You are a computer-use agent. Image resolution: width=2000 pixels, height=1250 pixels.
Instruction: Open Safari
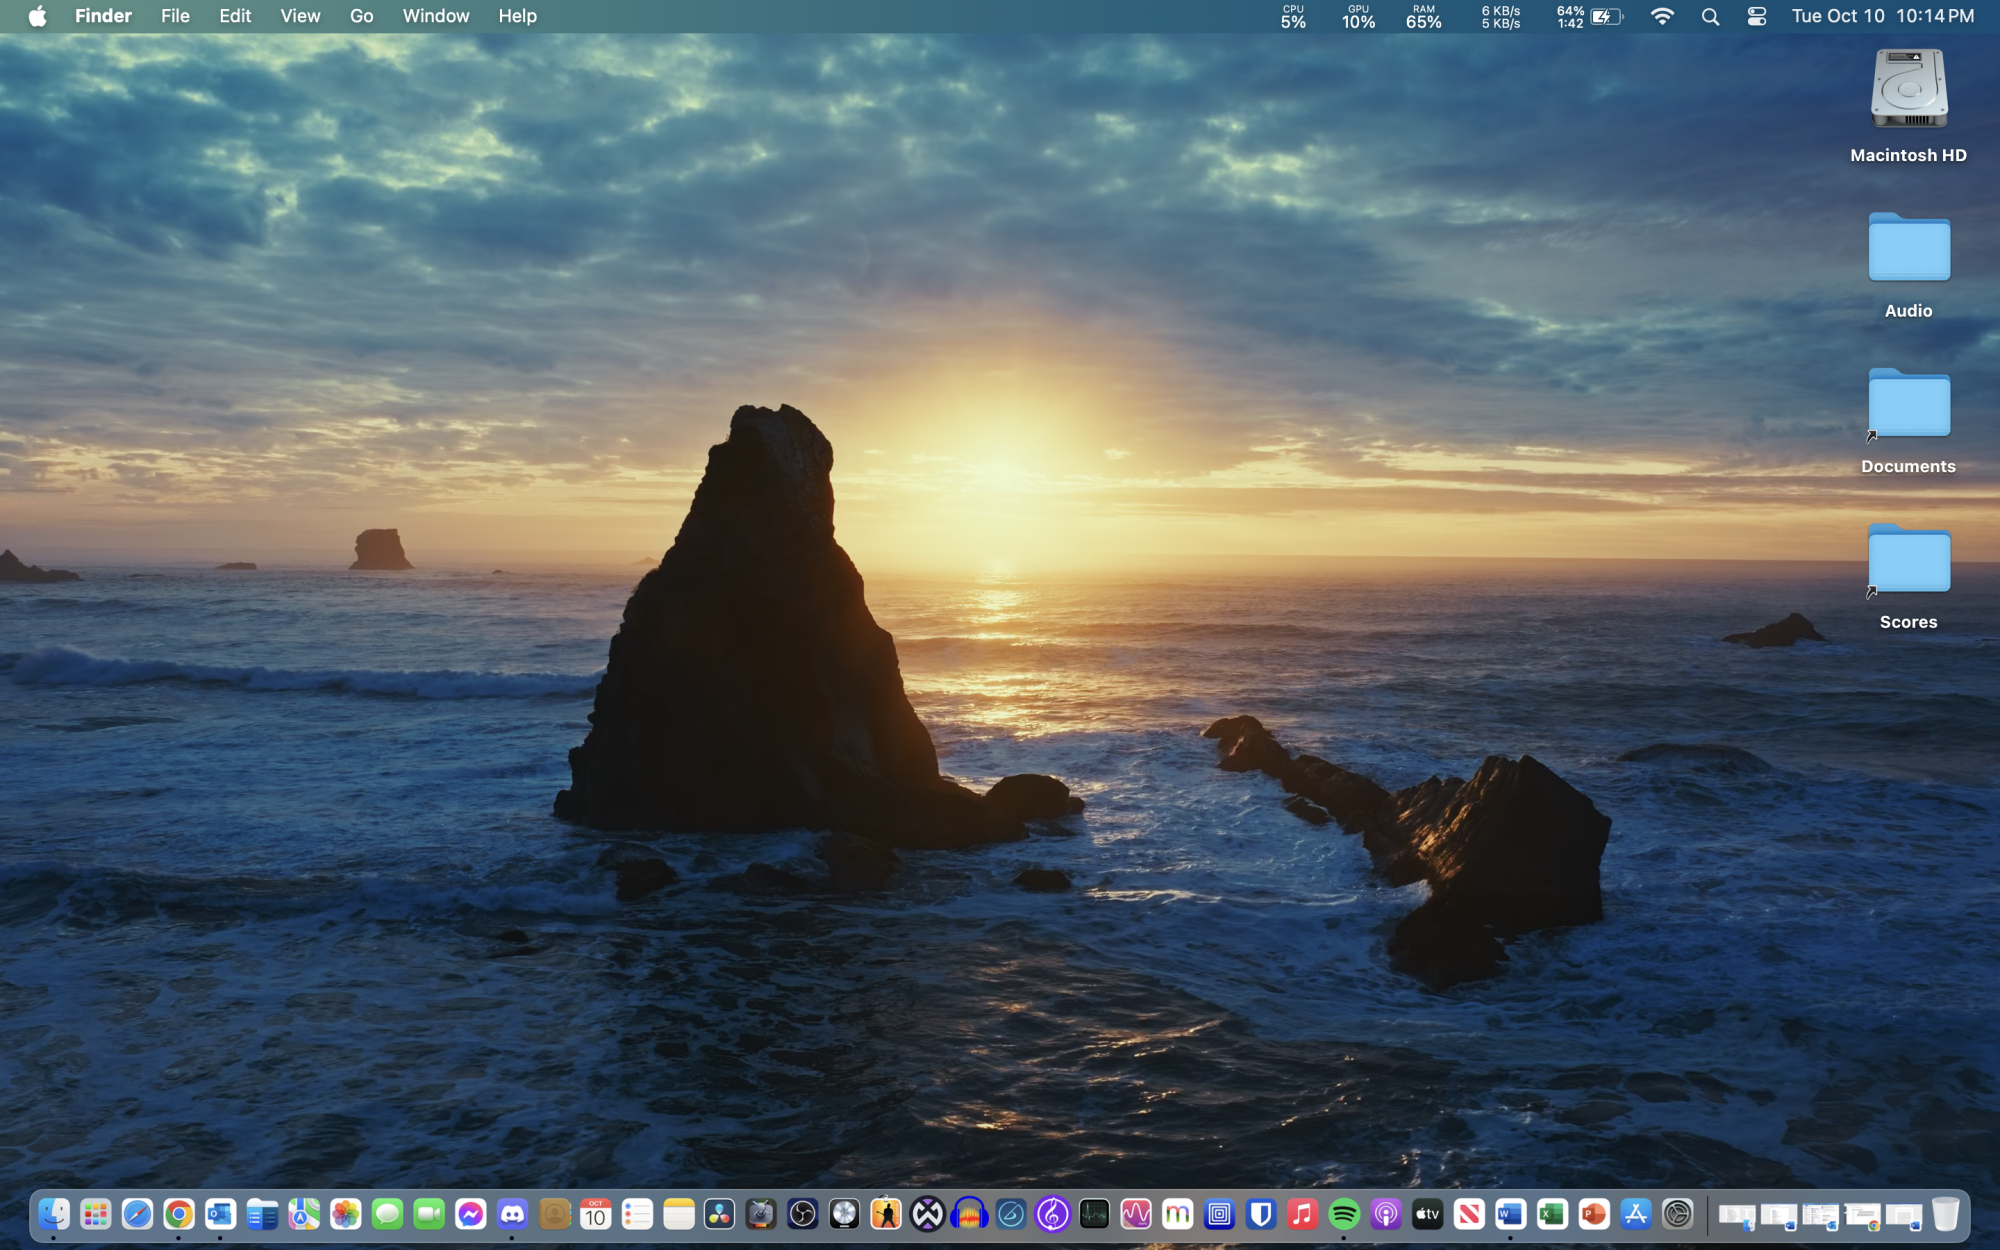[136, 1213]
